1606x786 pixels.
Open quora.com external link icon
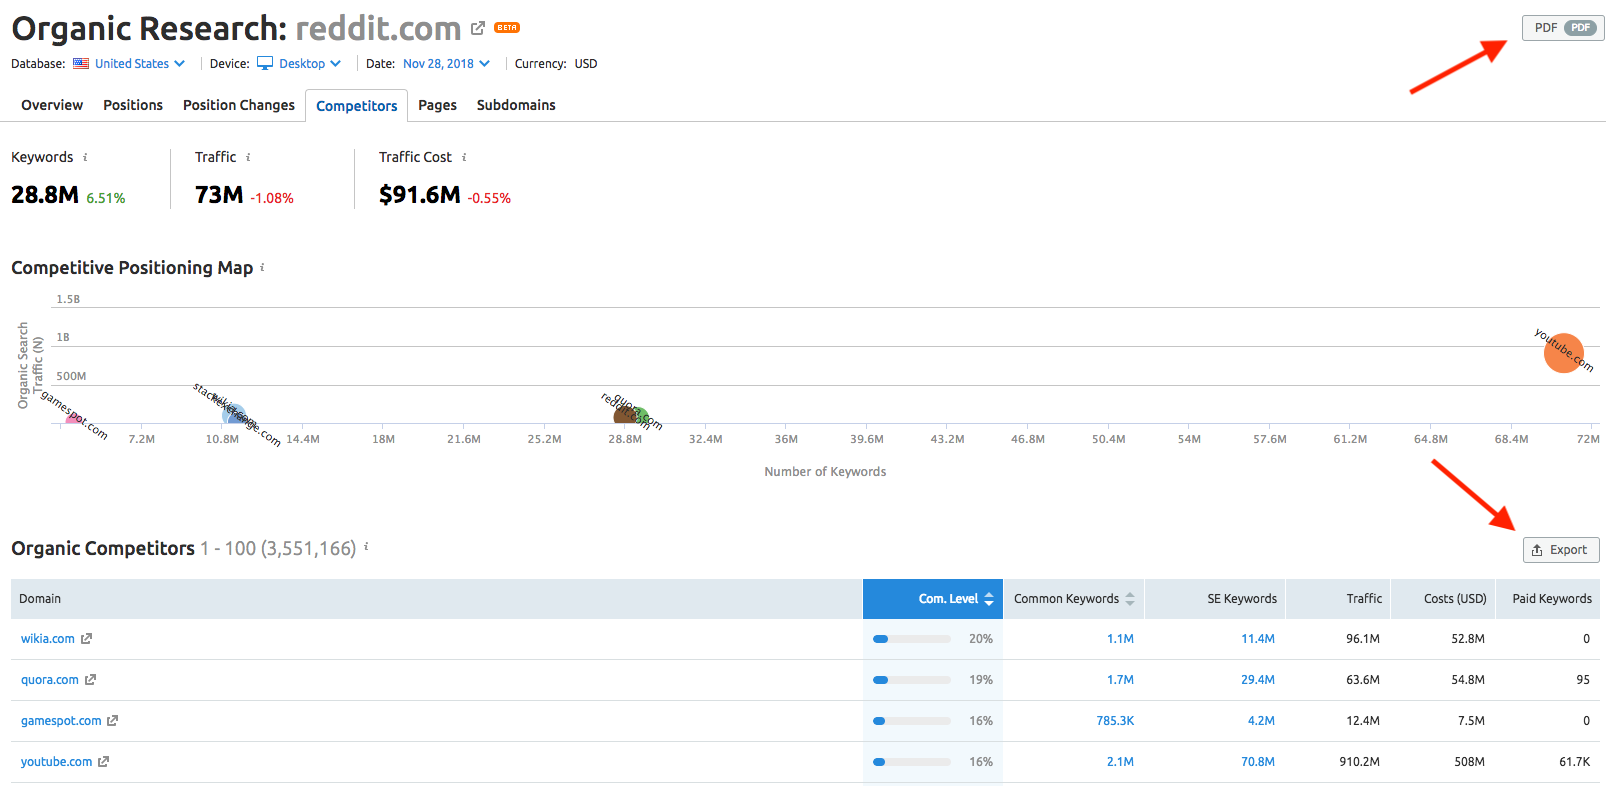pyautogui.click(x=91, y=680)
